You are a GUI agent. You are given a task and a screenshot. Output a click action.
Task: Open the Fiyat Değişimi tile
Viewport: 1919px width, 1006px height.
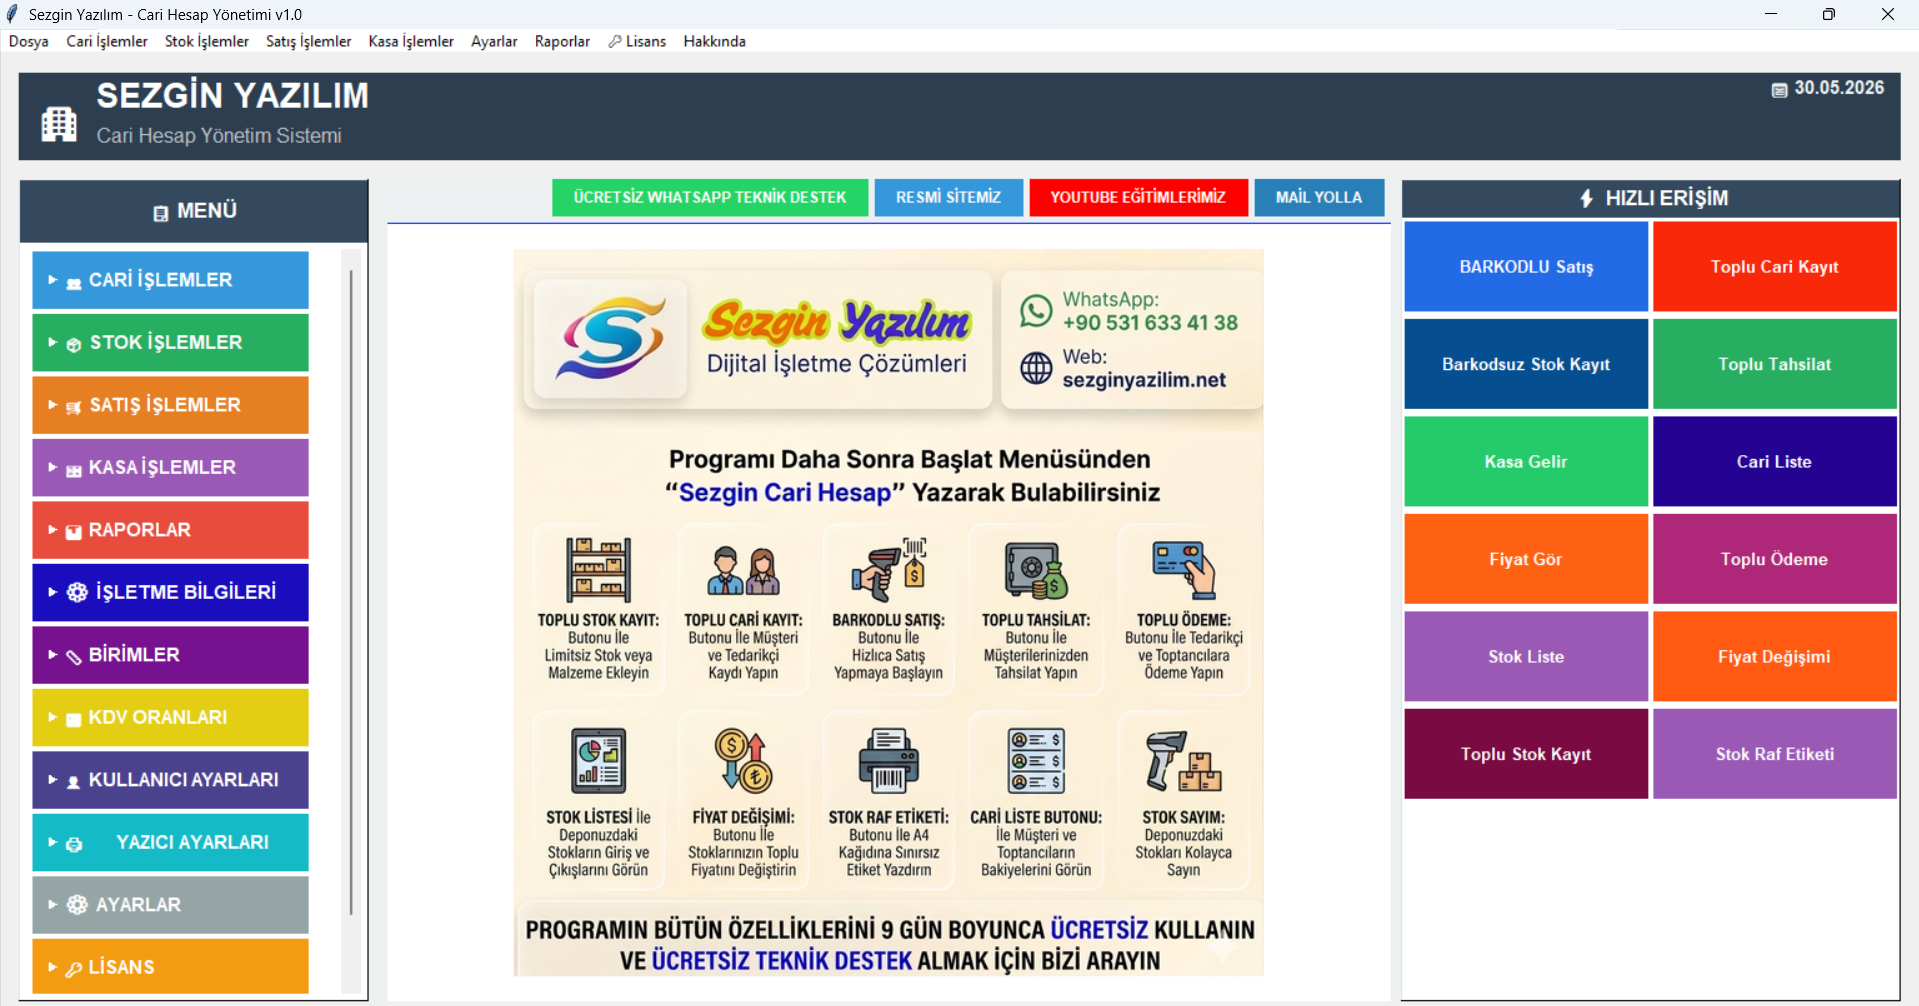coord(1775,657)
